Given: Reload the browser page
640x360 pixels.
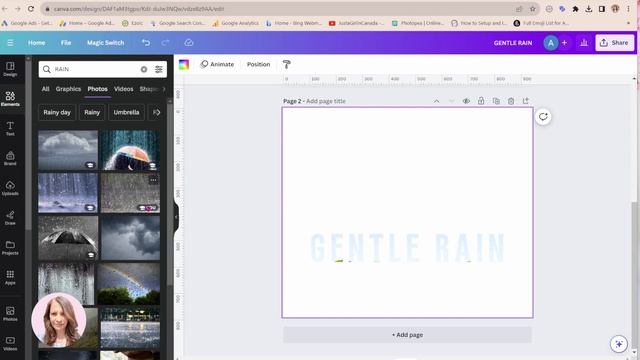Looking at the screenshot, I should point(31,9).
